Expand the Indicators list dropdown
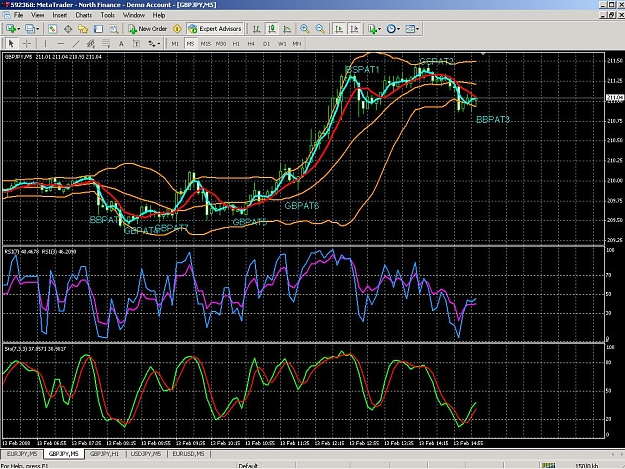This screenshot has width=625, height=469. click(x=379, y=29)
